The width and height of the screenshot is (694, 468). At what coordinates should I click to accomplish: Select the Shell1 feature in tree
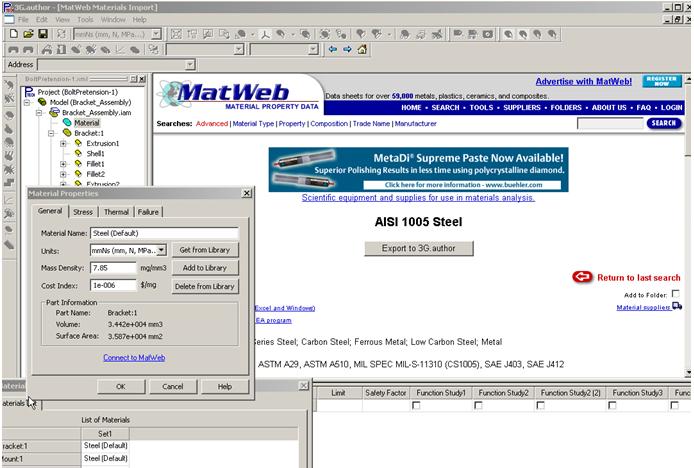(95, 154)
